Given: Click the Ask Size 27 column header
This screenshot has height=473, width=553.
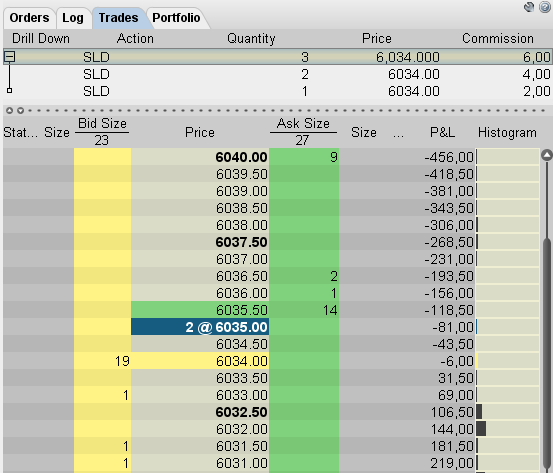Looking at the screenshot, I should click(303, 132).
